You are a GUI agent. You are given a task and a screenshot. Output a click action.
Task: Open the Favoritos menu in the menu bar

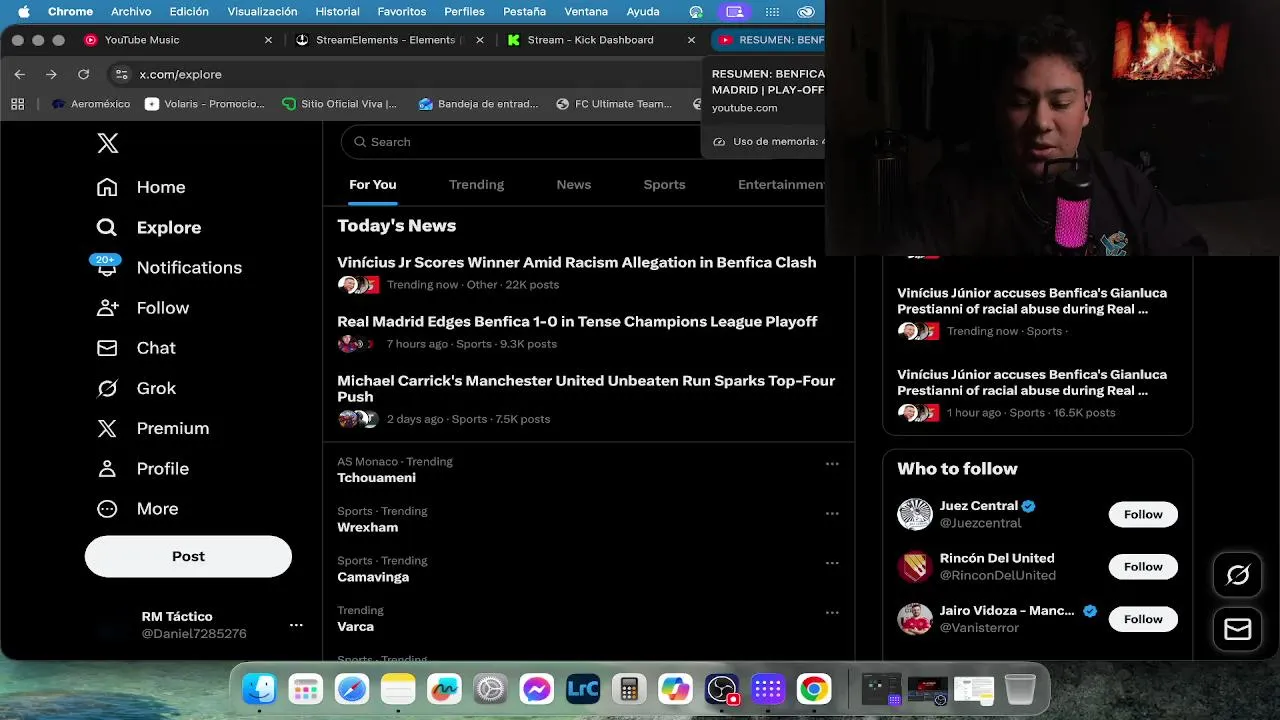[401, 12]
